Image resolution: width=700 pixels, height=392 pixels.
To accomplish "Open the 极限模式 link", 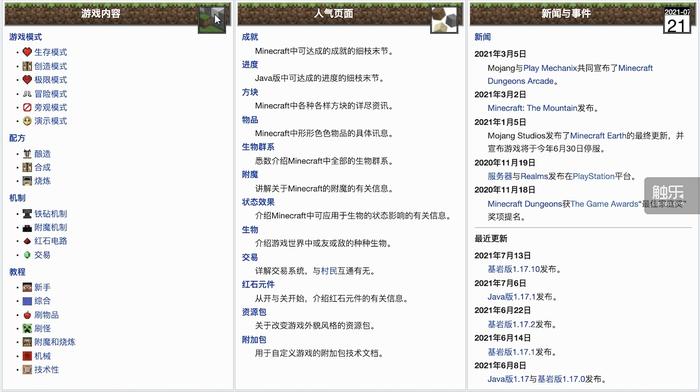I will pos(50,80).
